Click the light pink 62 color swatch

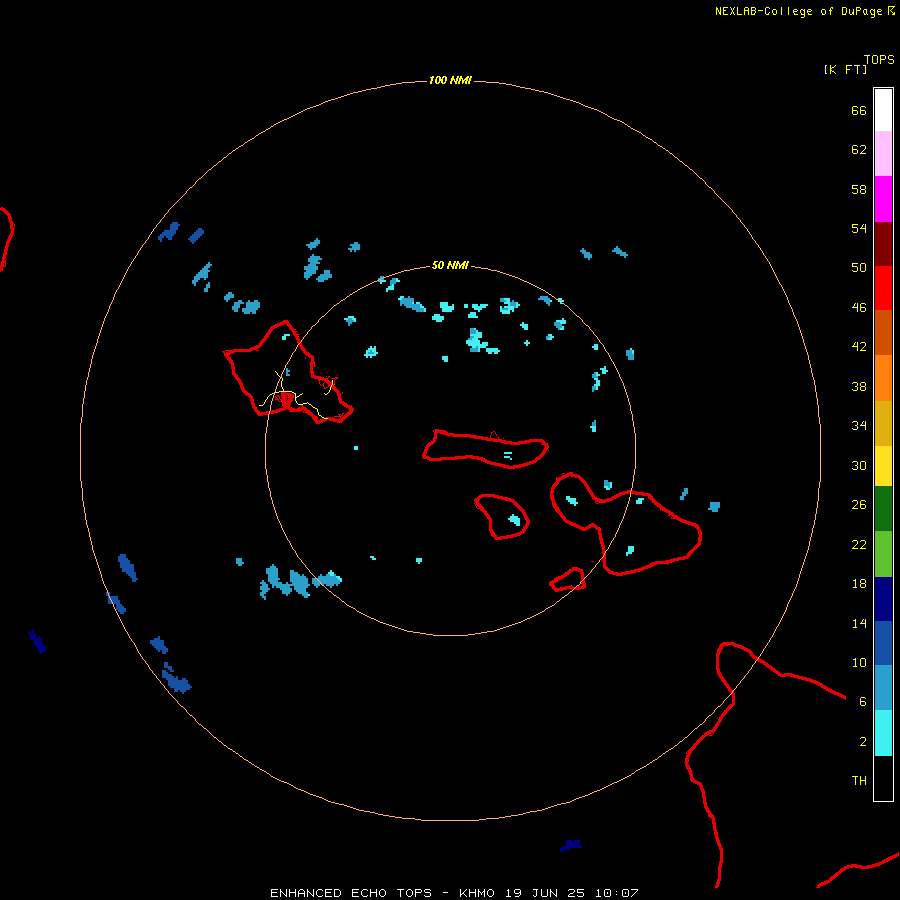pyautogui.click(x=883, y=153)
